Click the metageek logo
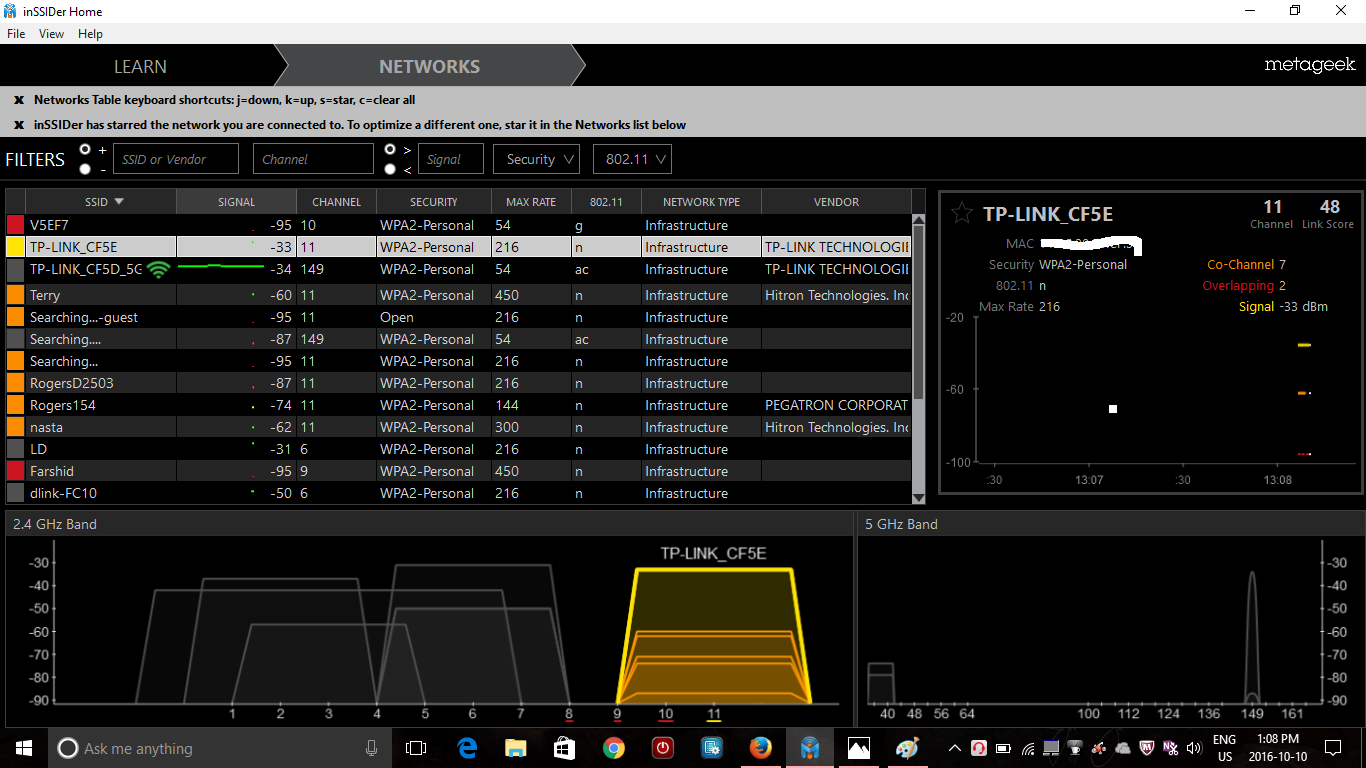The width and height of the screenshot is (1366, 768). (x=1309, y=65)
